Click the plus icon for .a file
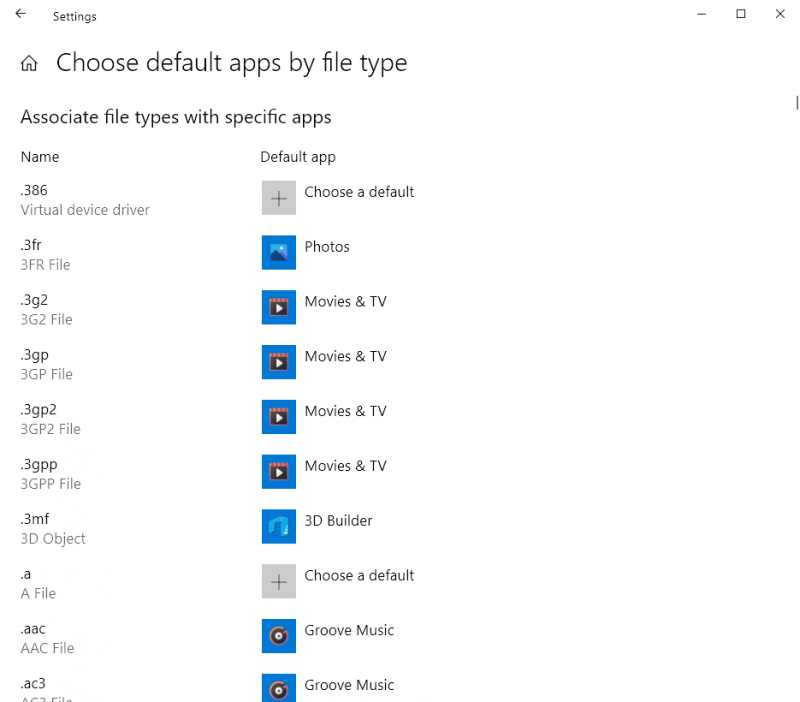 pyautogui.click(x=279, y=581)
